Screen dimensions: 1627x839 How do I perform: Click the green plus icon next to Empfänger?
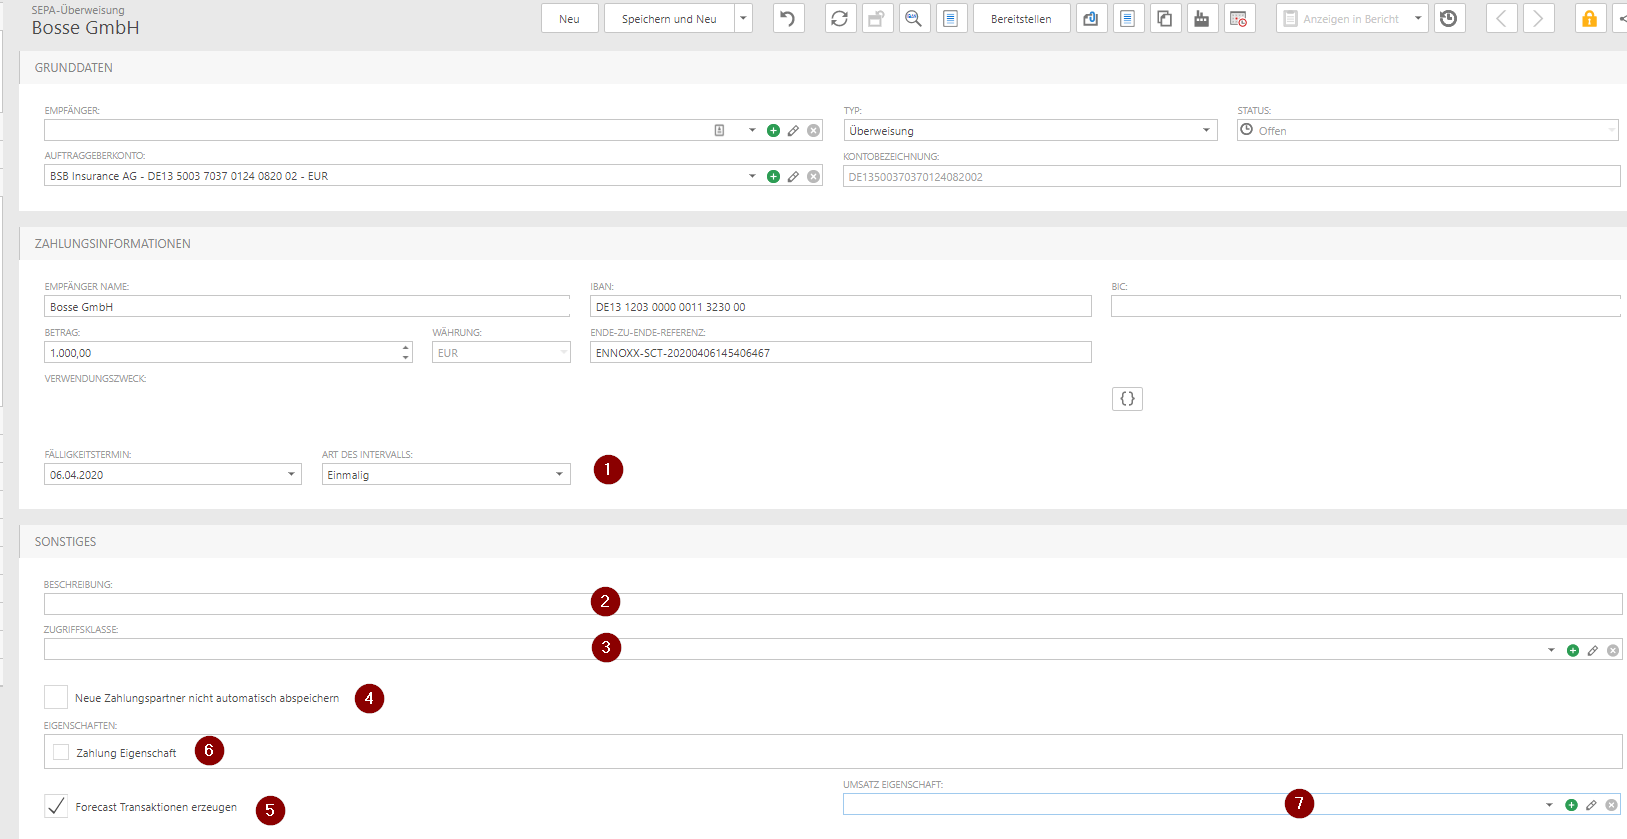(x=773, y=131)
